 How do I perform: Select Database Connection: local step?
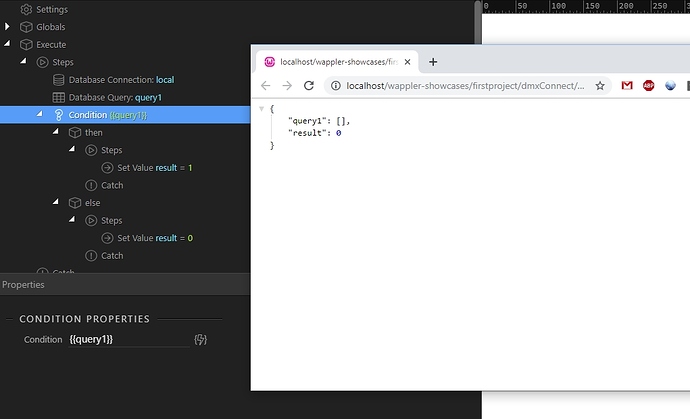(x=121, y=80)
